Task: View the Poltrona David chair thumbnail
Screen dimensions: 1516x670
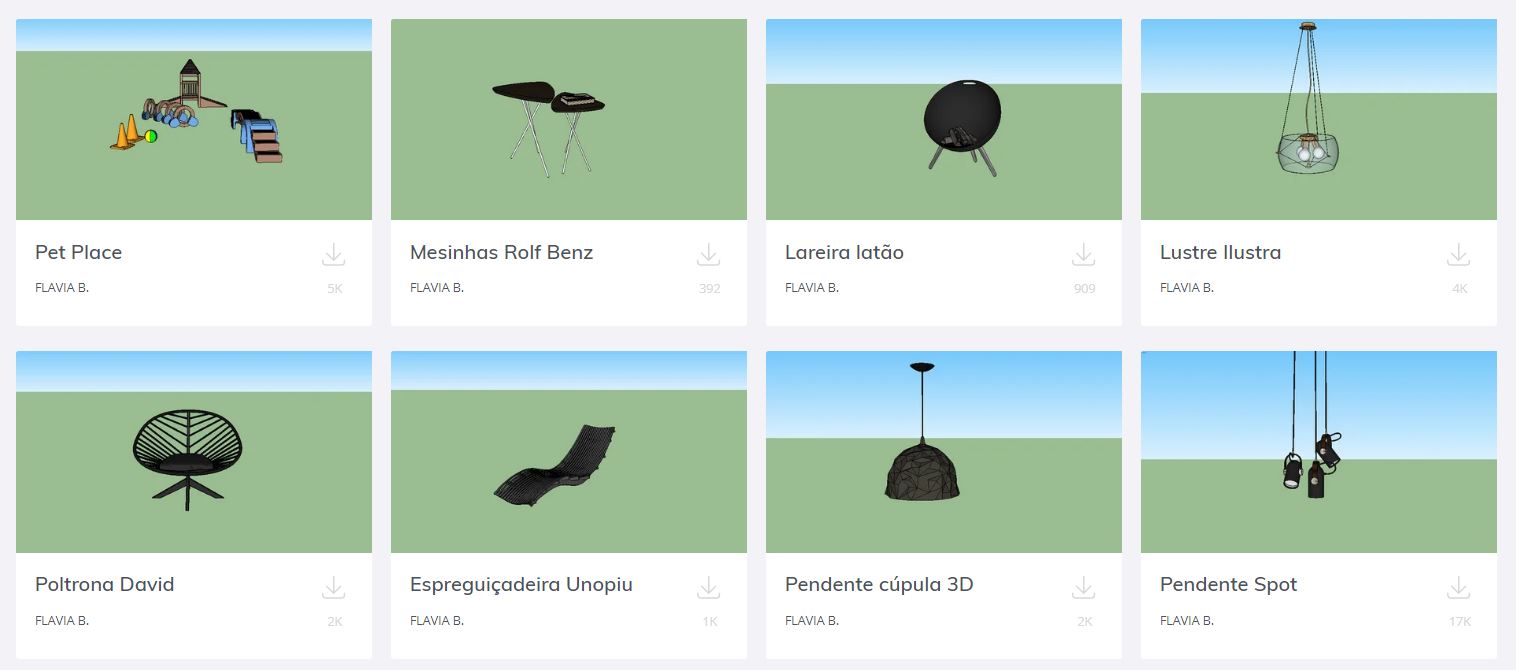Action: 194,452
